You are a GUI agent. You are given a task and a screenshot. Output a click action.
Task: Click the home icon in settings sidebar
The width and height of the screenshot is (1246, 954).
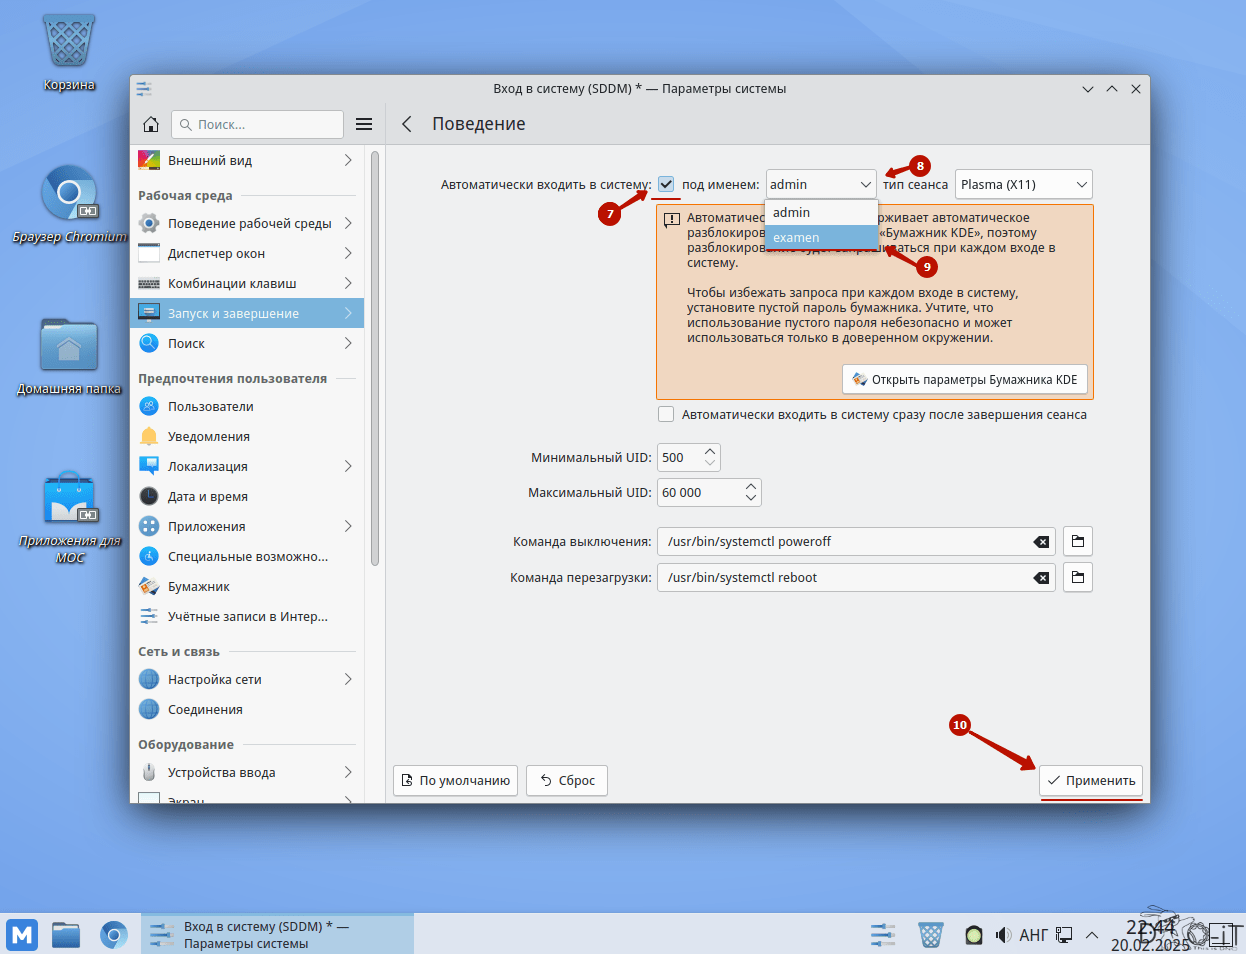pyautogui.click(x=151, y=124)
